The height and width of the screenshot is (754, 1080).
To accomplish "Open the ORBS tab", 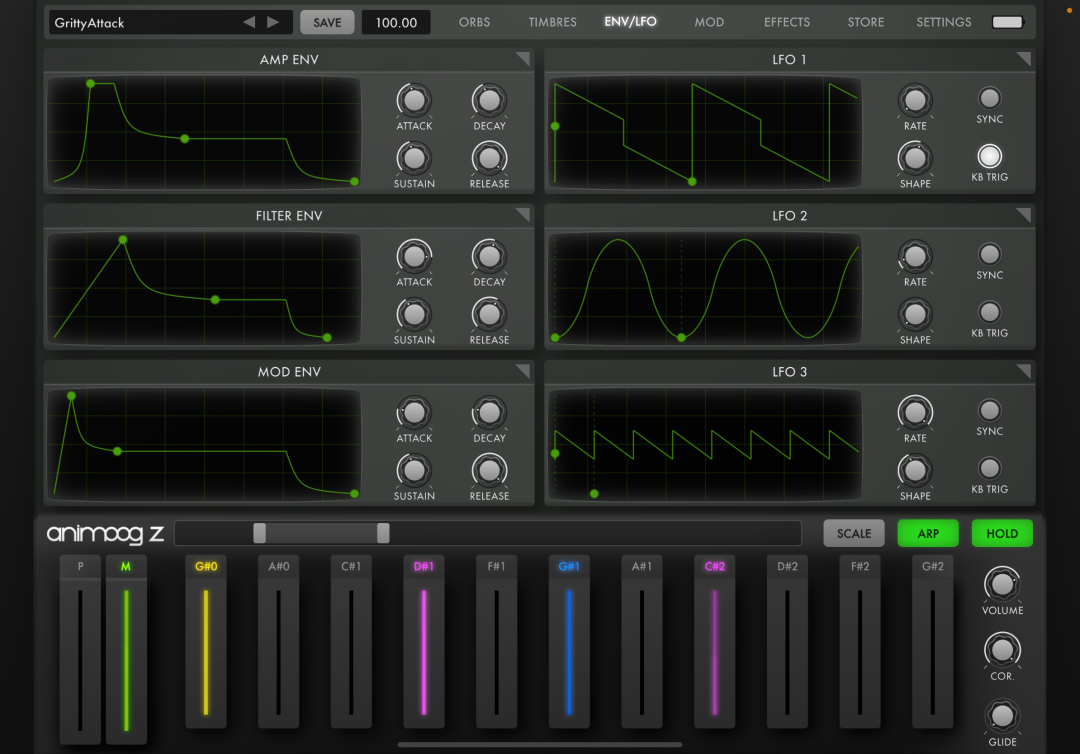I will (475, 22).
